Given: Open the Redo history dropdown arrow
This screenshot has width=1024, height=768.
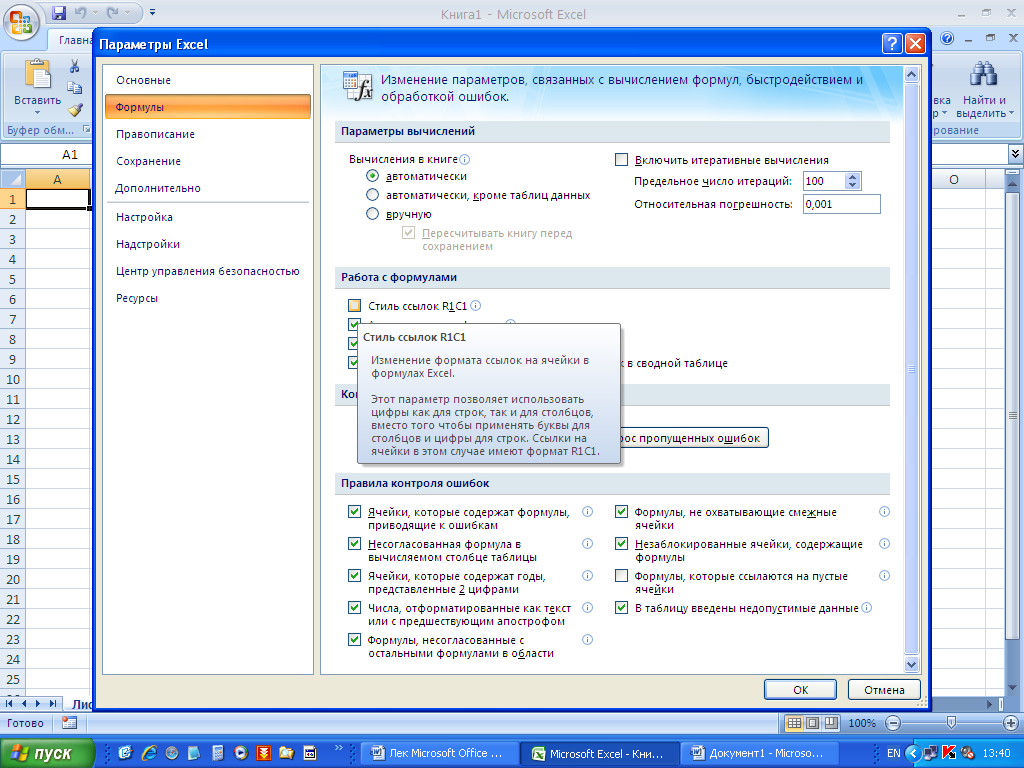Looking at the screenshot, I should (128, 12).
